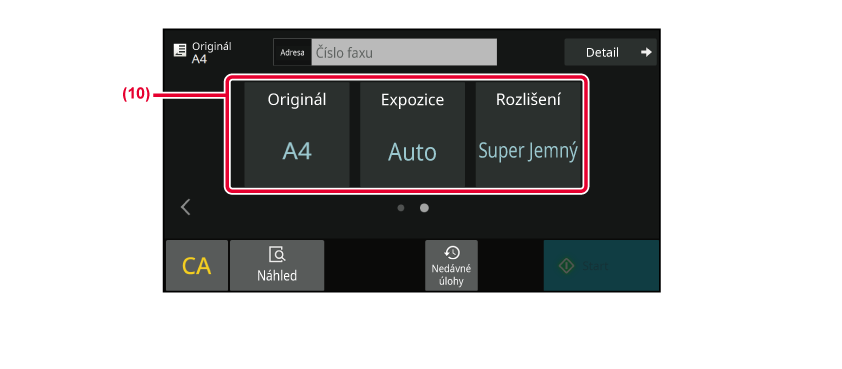842x369 pixels.
Task: Click the Originál A4 status text at top
Action: (212, 52)
